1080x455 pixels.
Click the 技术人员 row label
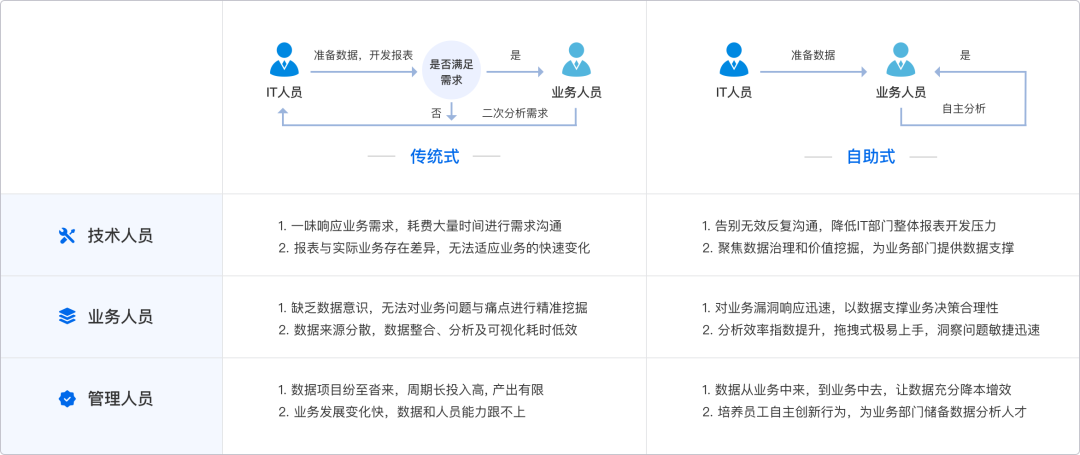120,235
